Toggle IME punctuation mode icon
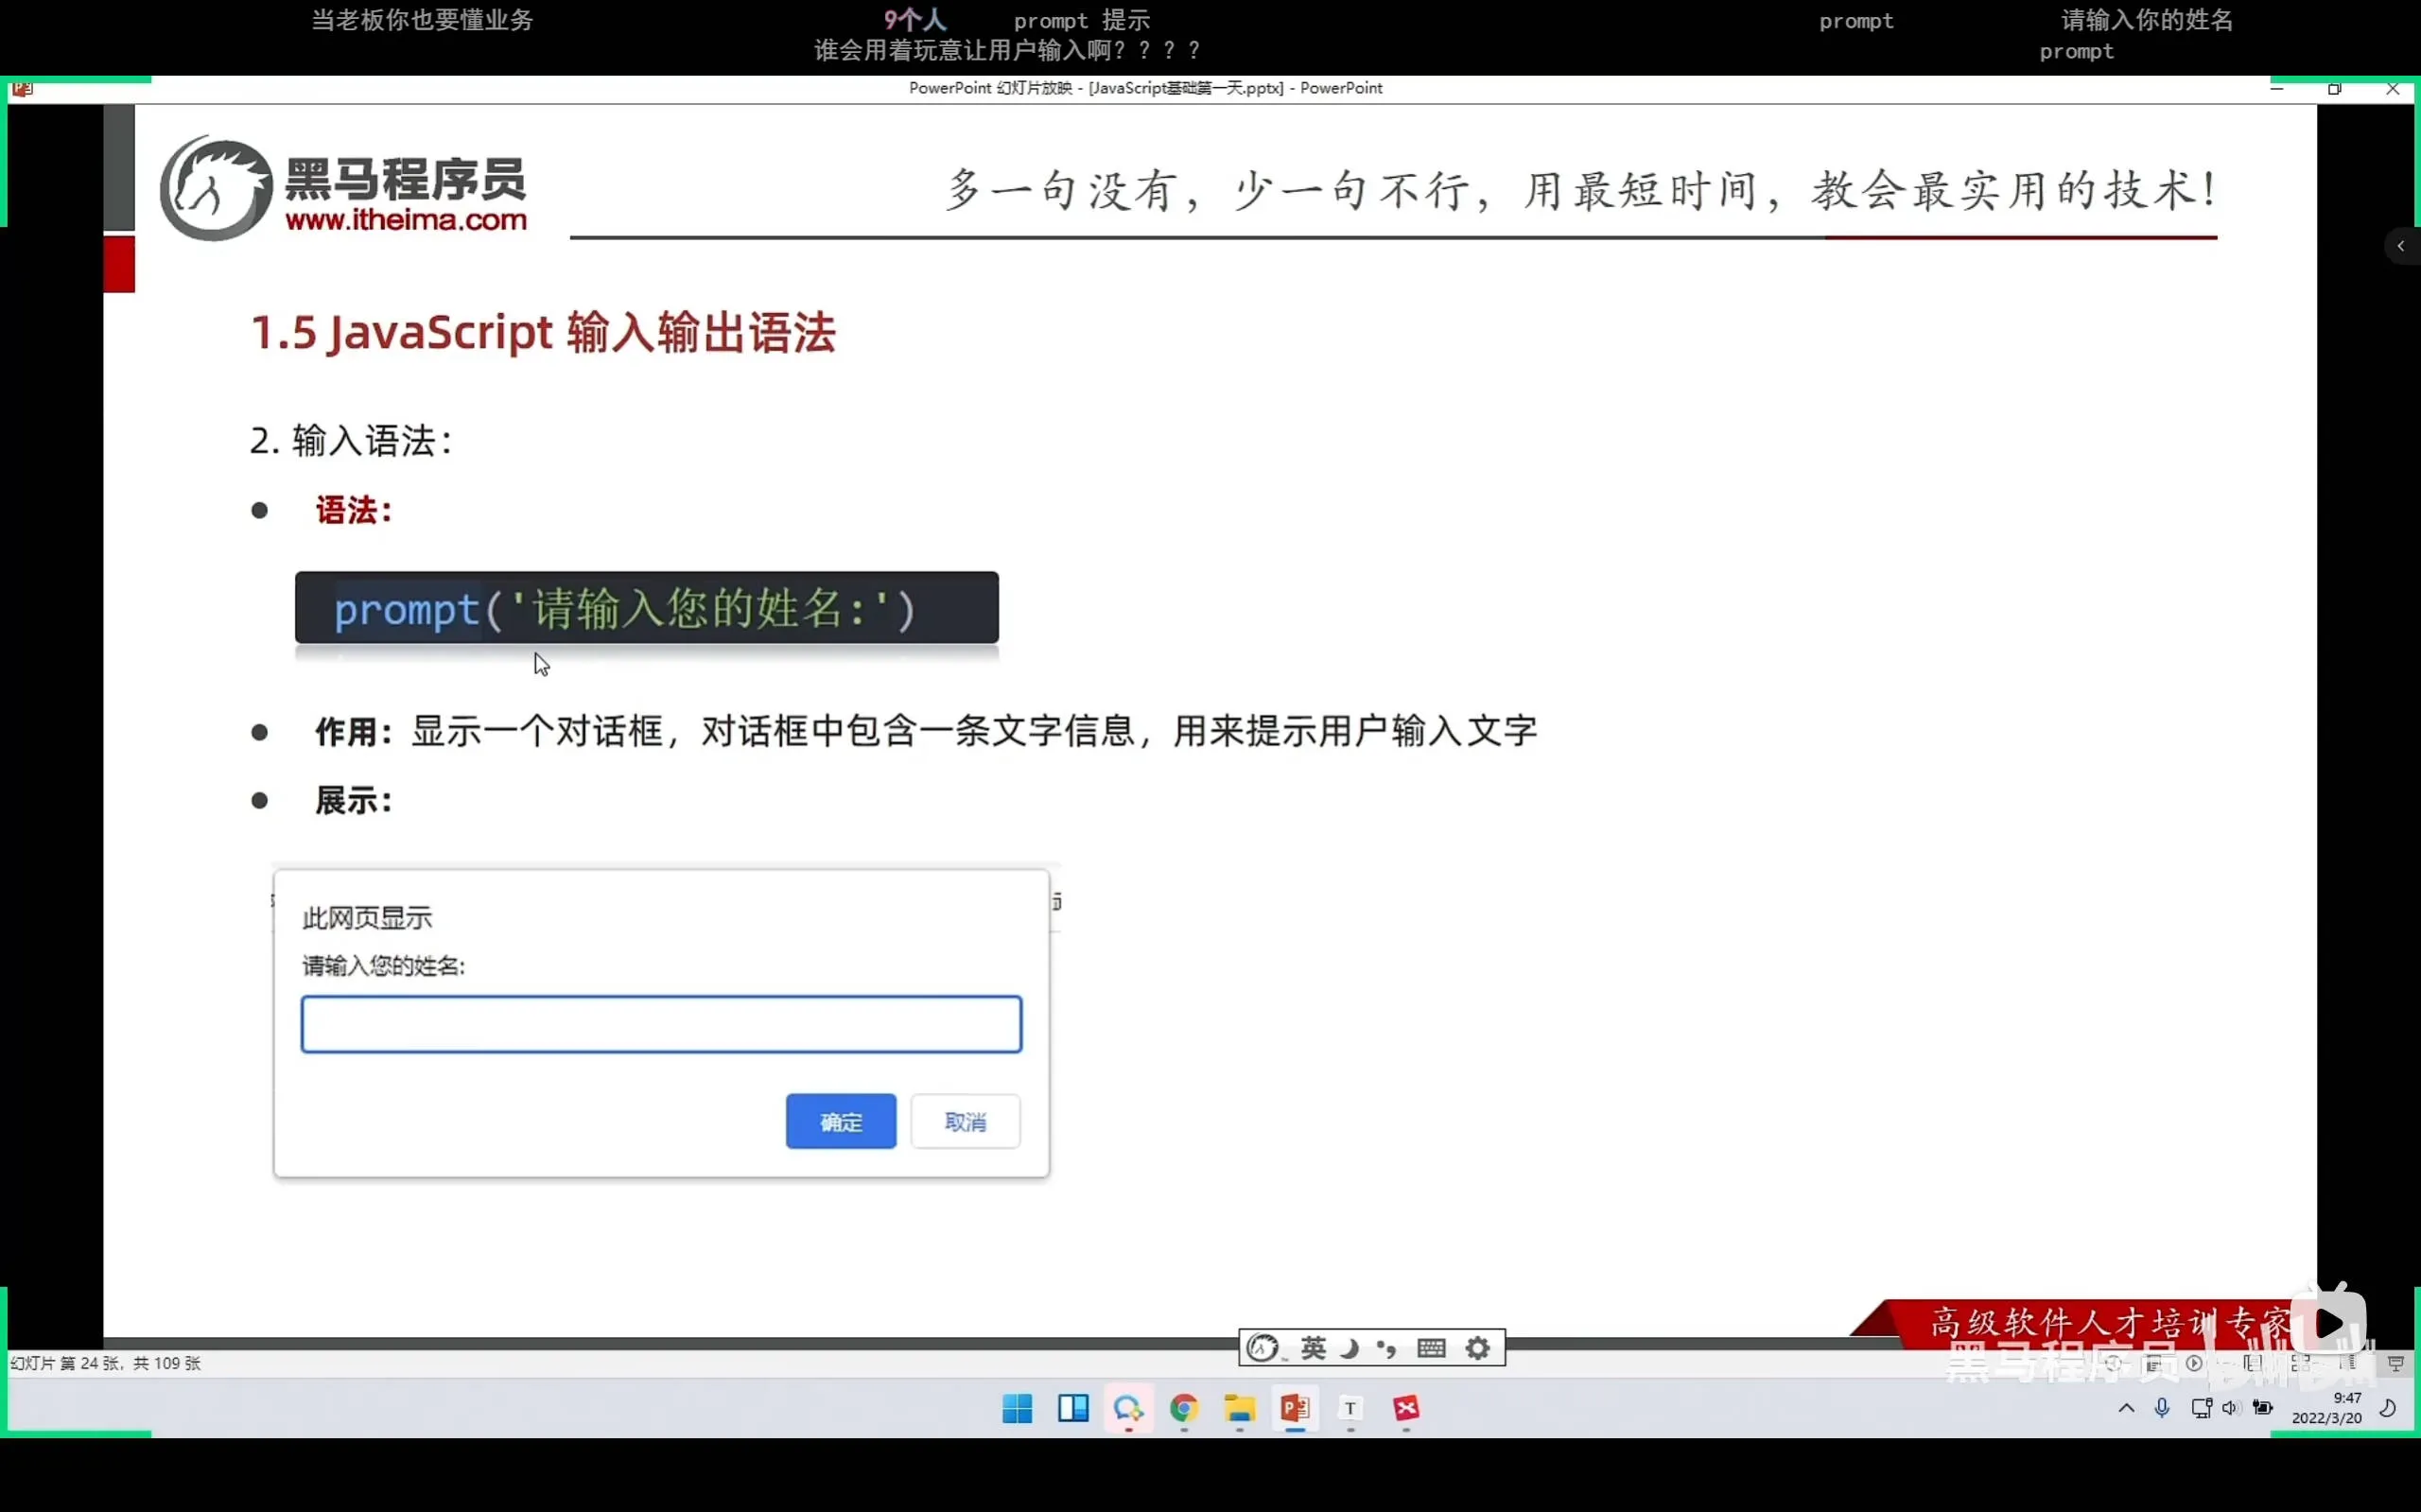The image size is (2421, 1512). tap(1387, 1348)
